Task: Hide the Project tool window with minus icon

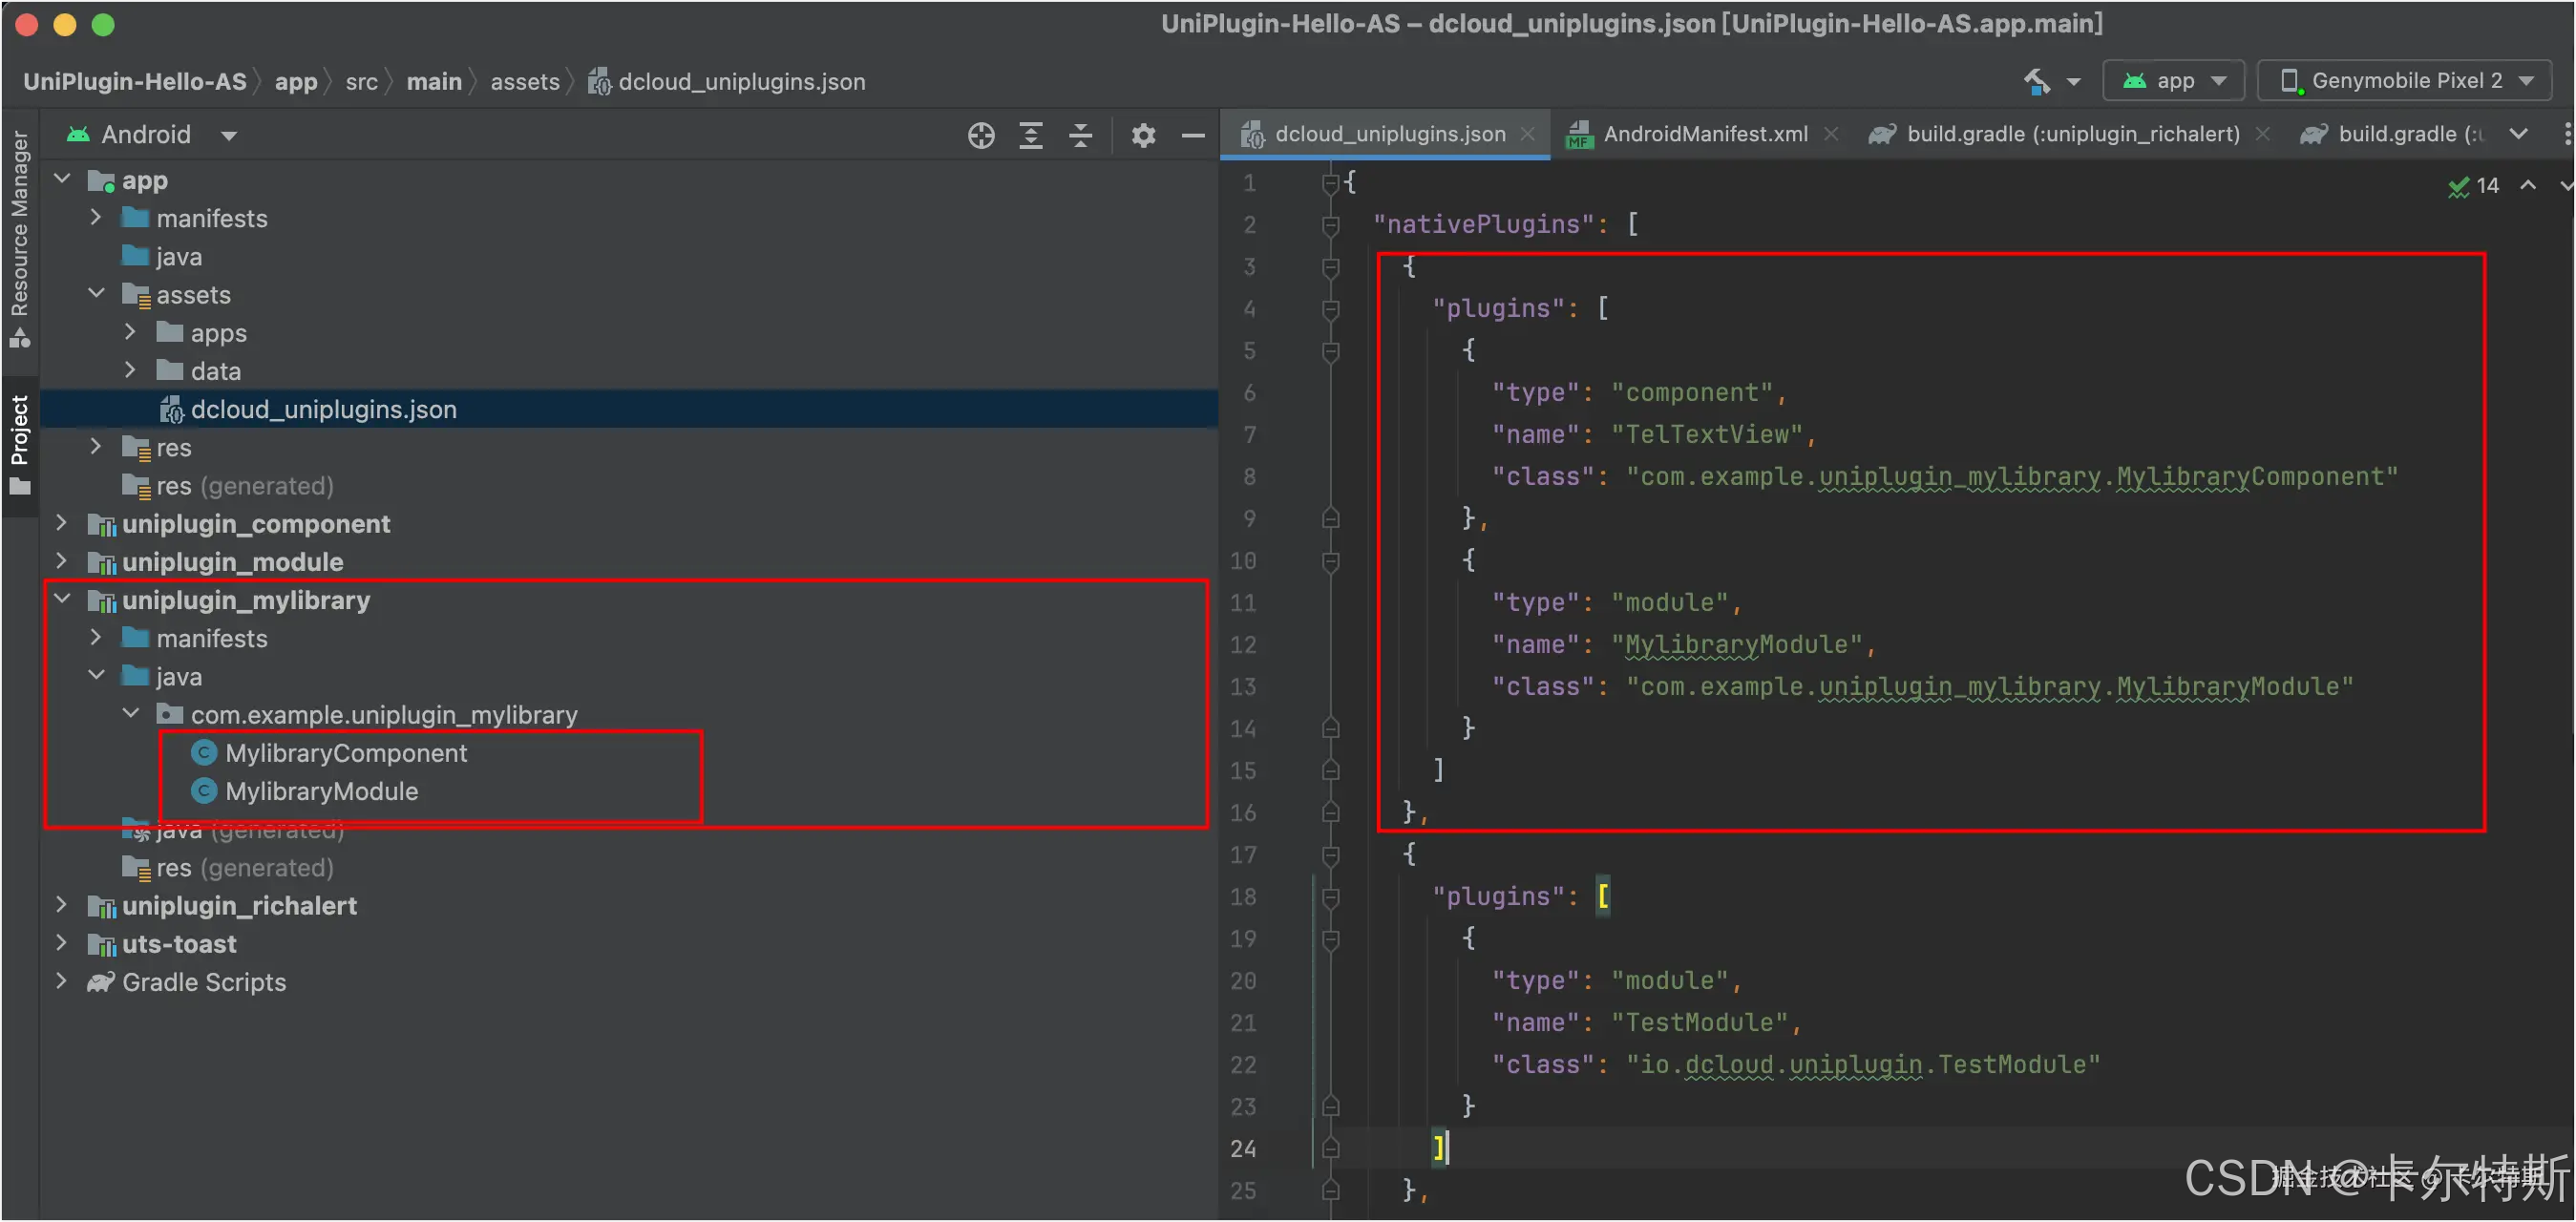Action: point(1193,135)
